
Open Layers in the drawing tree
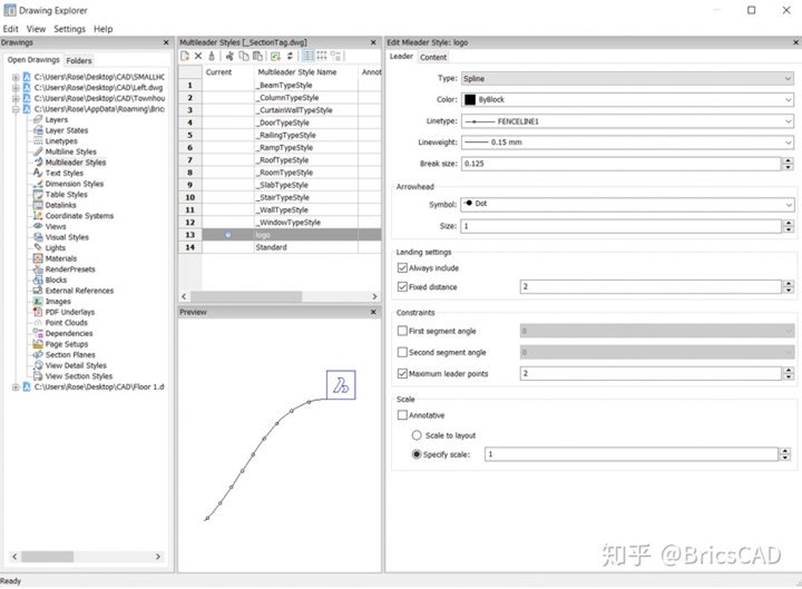[56, 120]
